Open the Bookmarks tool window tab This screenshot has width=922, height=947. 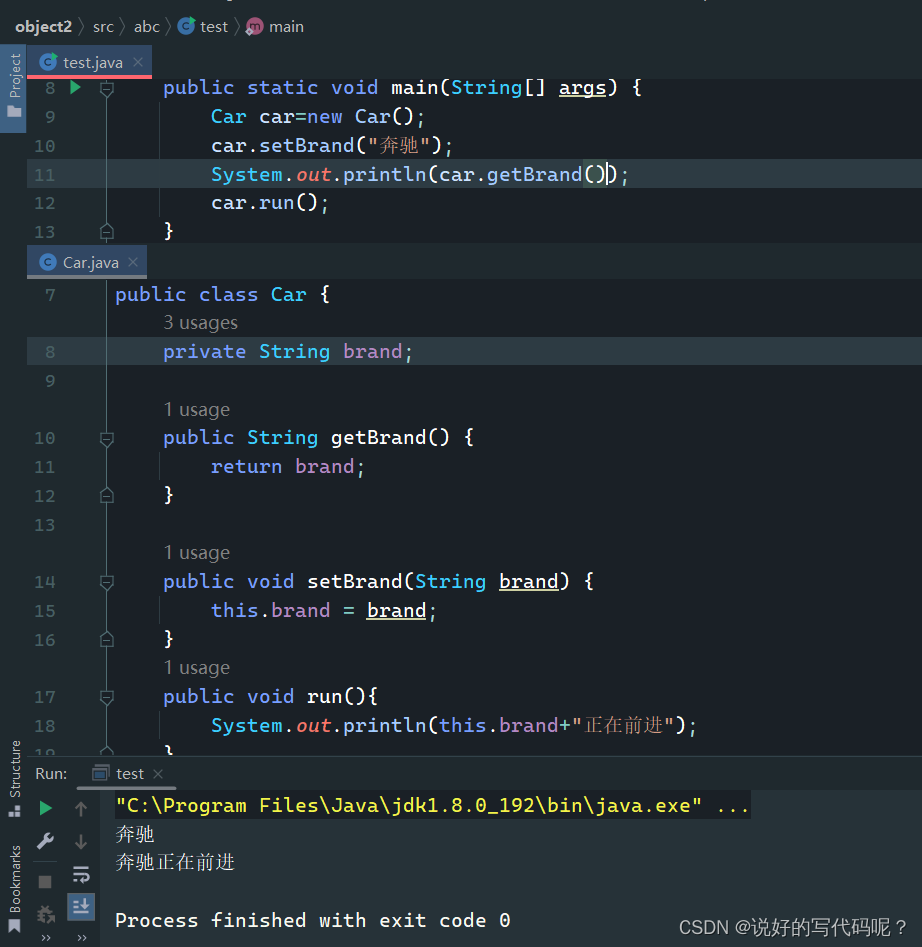click(14, 888)
